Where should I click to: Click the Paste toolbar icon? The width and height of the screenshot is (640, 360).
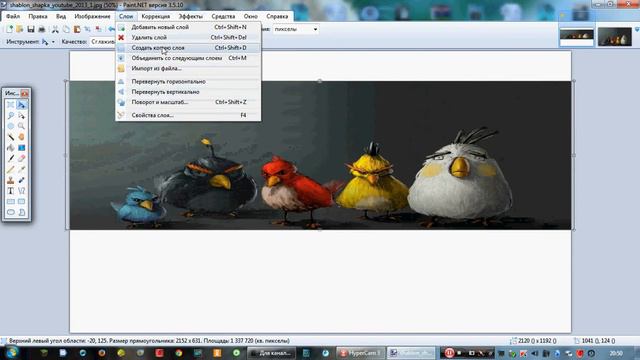tap(77, 29)
